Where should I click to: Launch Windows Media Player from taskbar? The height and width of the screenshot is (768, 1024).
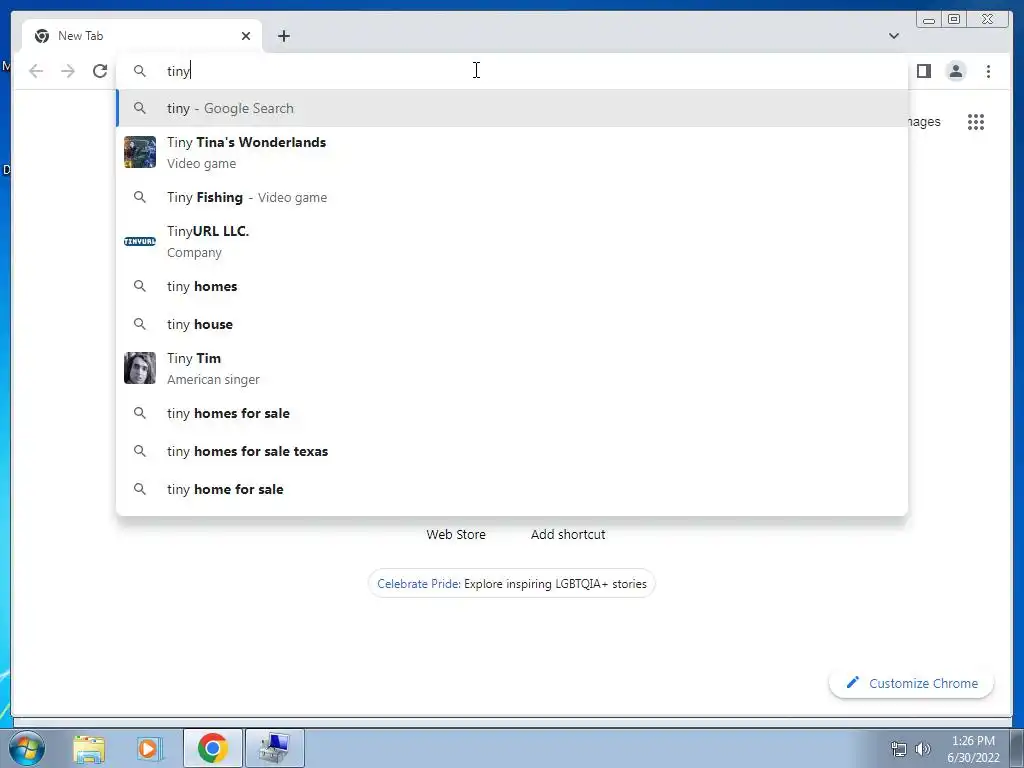150,748
